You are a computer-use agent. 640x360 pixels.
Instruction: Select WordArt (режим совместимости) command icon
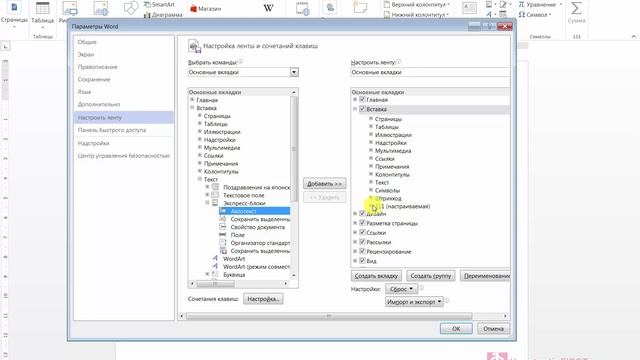[215, 267]
